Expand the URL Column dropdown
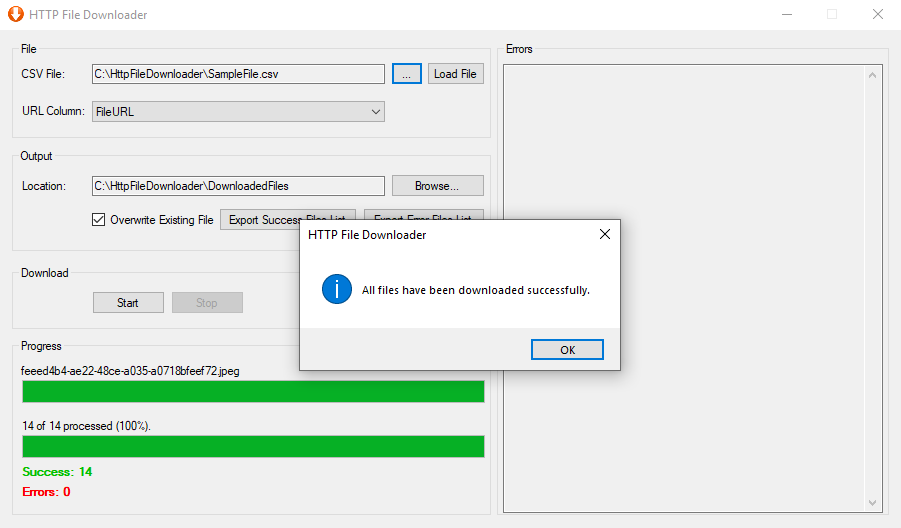901x528 pixels. point(376,112)
